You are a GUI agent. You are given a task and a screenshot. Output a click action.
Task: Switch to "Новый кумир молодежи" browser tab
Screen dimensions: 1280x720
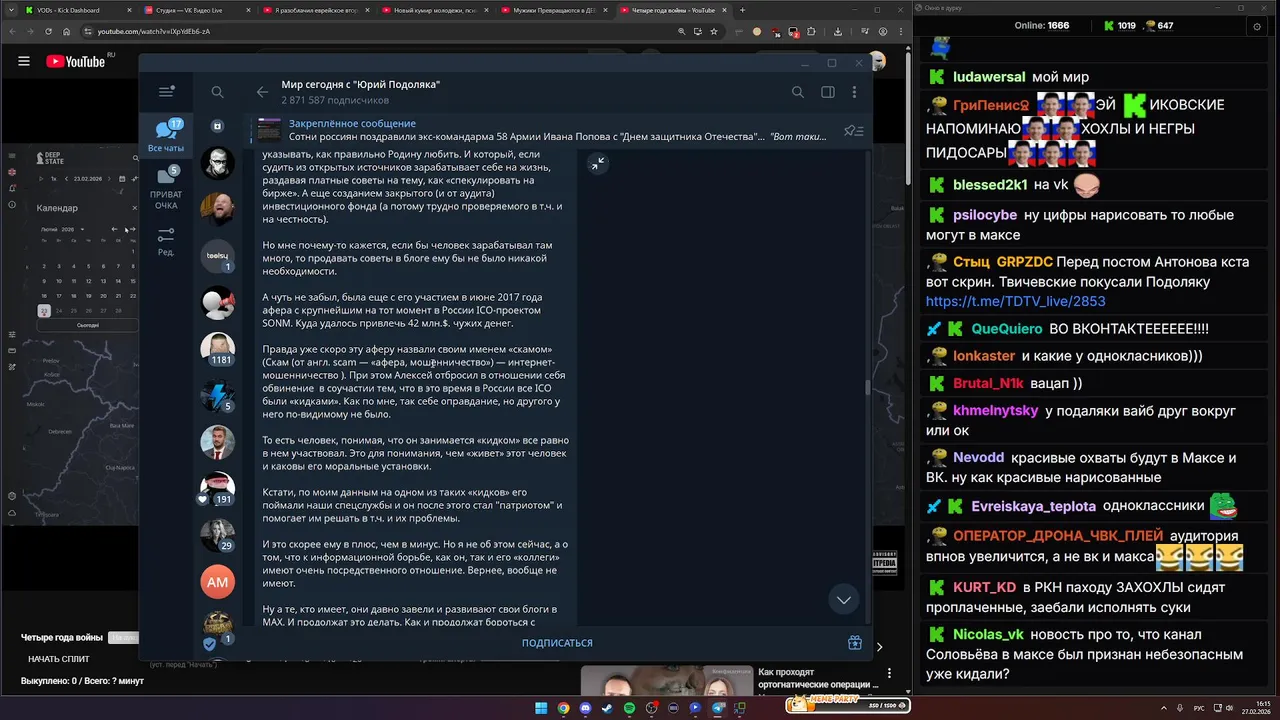click(435, 10)
